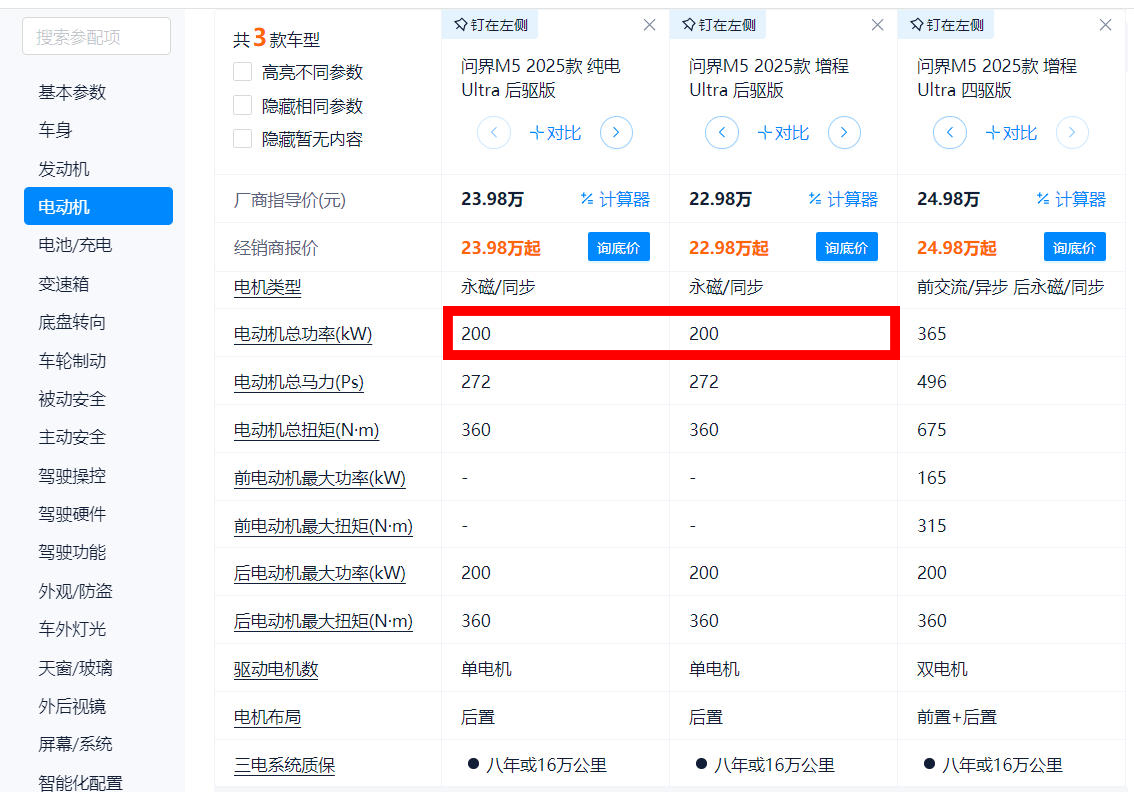Go to 发动机 section
The width and height of the screenshot is (1134, 792).
pos(64,169)
